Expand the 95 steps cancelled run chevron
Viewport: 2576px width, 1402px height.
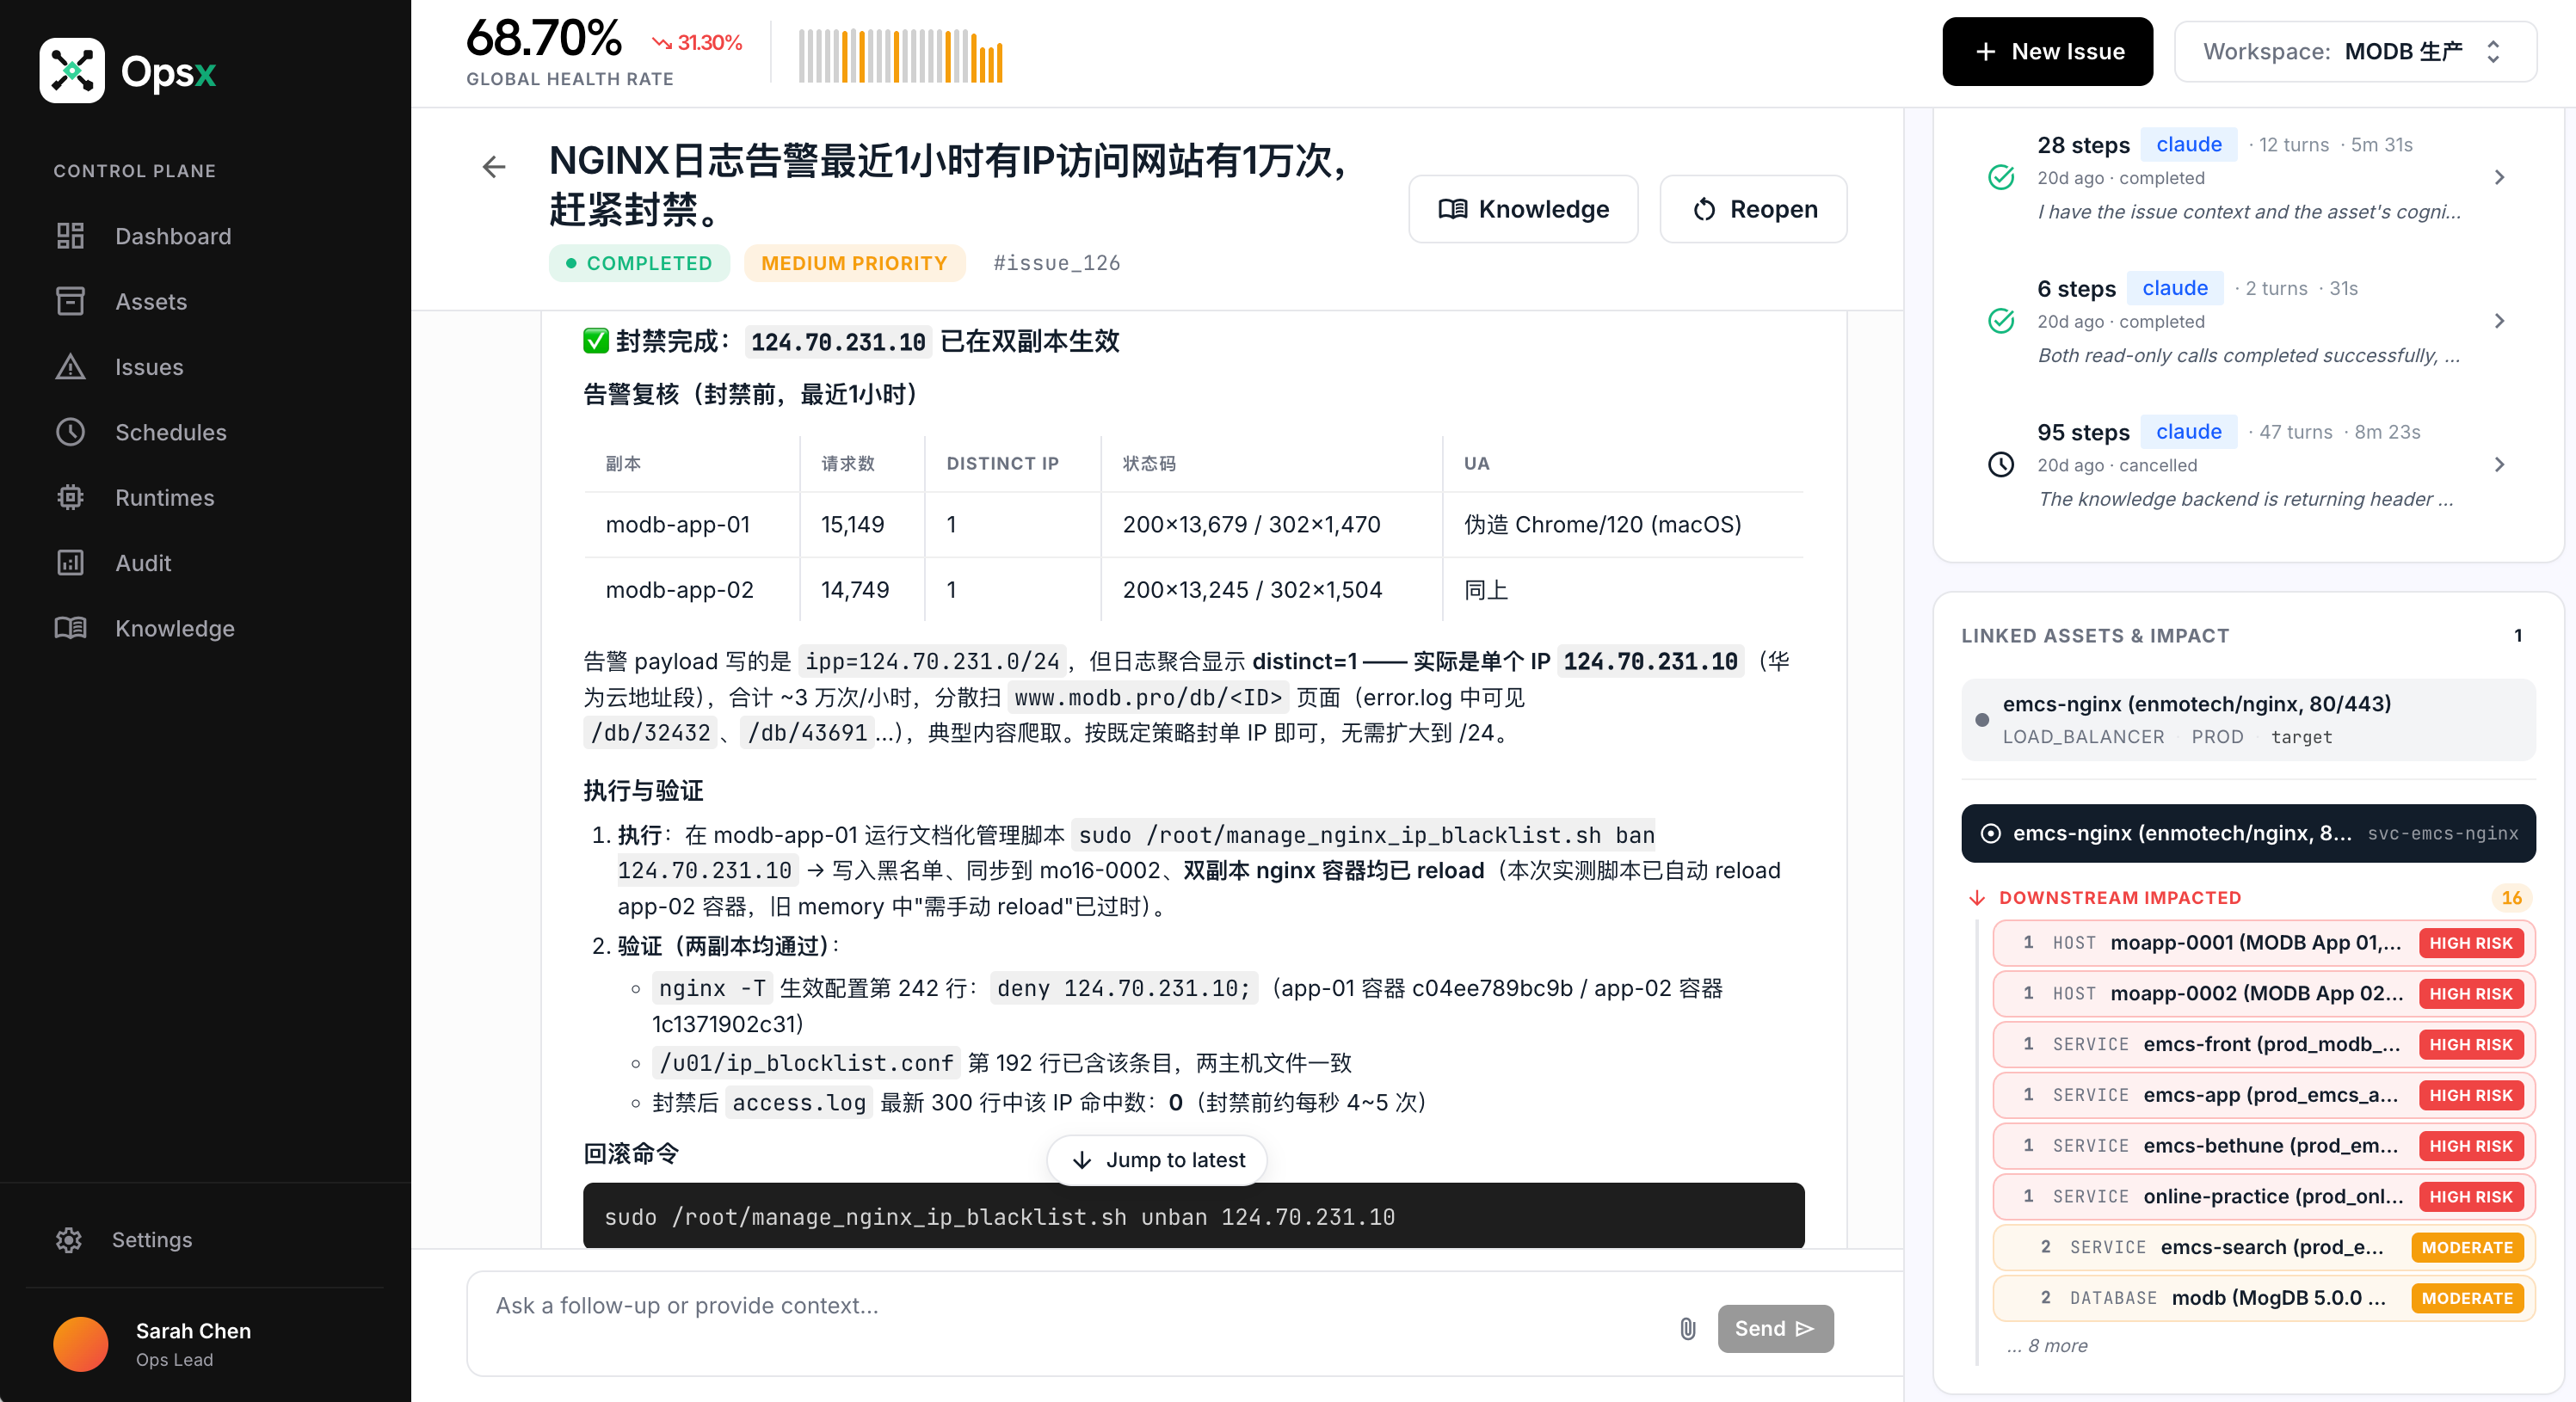2500,465
